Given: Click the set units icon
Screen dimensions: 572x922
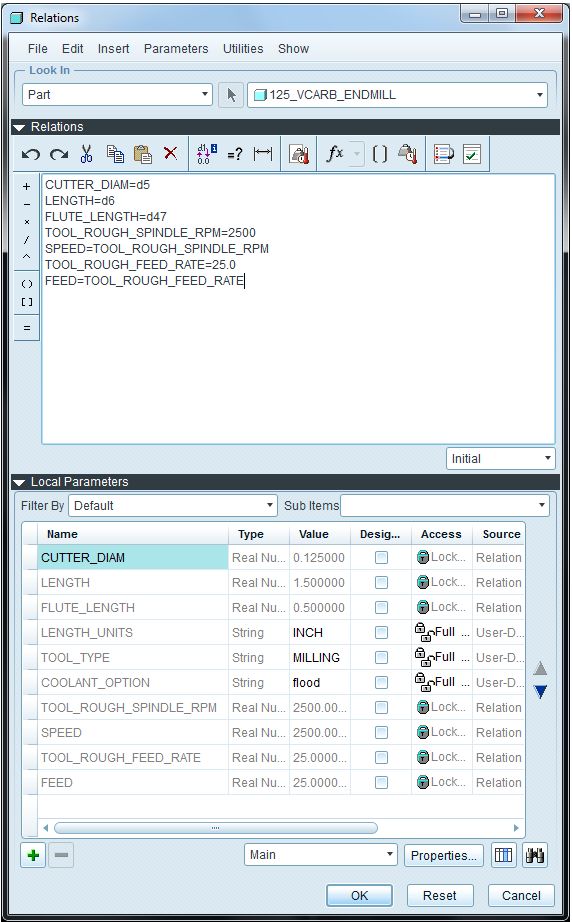Looking at the screenshot, I should (299, 154).
